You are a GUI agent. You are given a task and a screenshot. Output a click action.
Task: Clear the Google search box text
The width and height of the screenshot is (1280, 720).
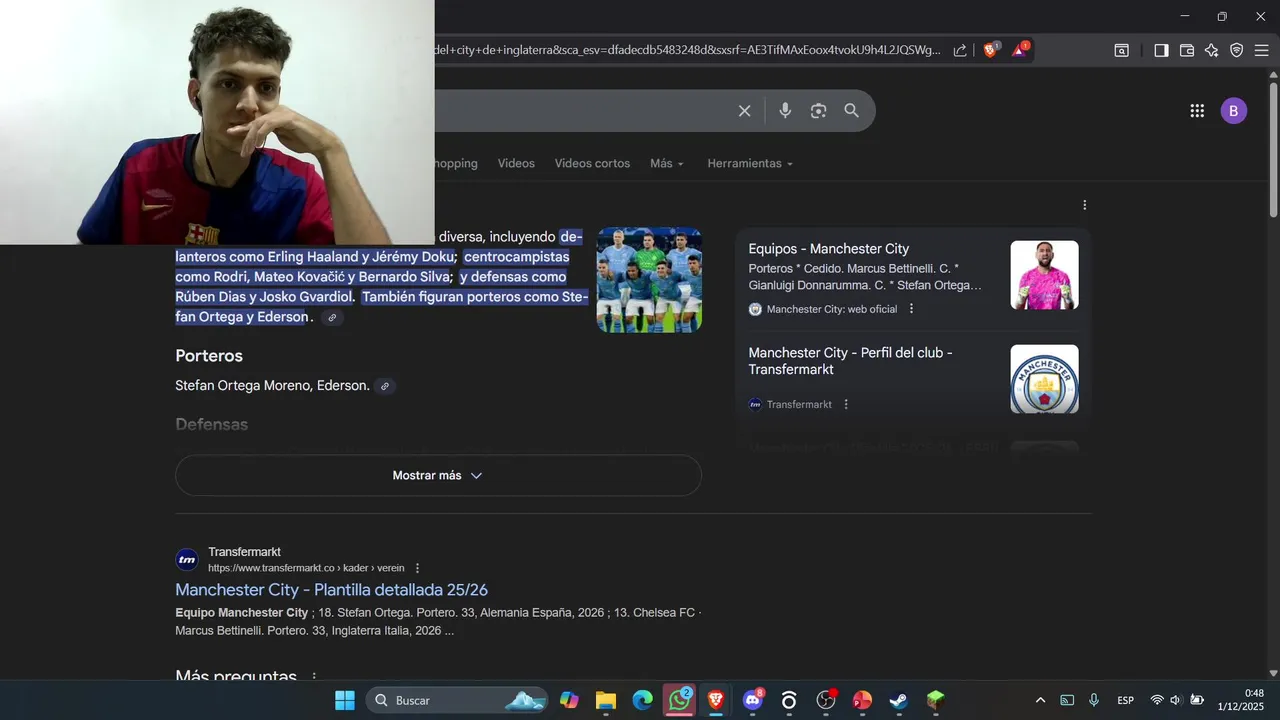click(744, 111)
